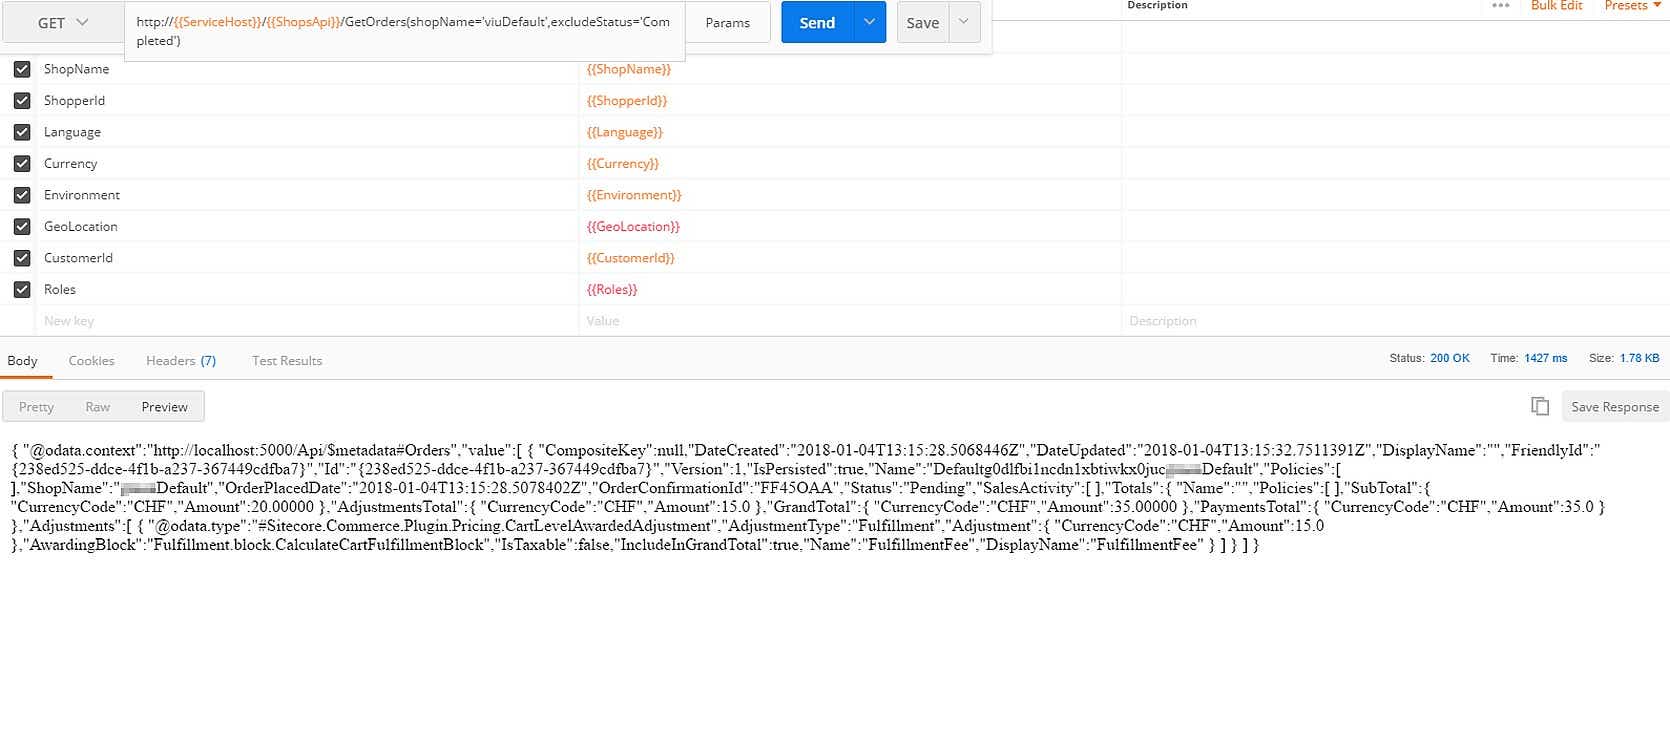Select the {{Language}} value cell
The height and width of the screenshot is (743, 1670).
pos(850,132)
